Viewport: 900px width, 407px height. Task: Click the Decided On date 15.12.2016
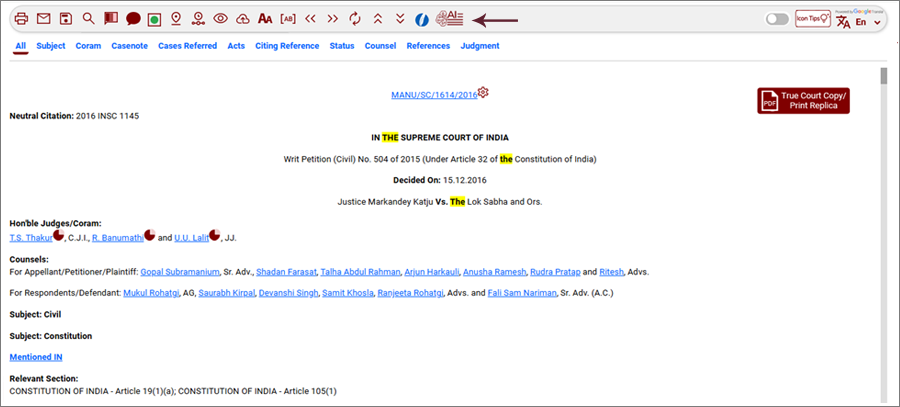(x=464, y=180)
